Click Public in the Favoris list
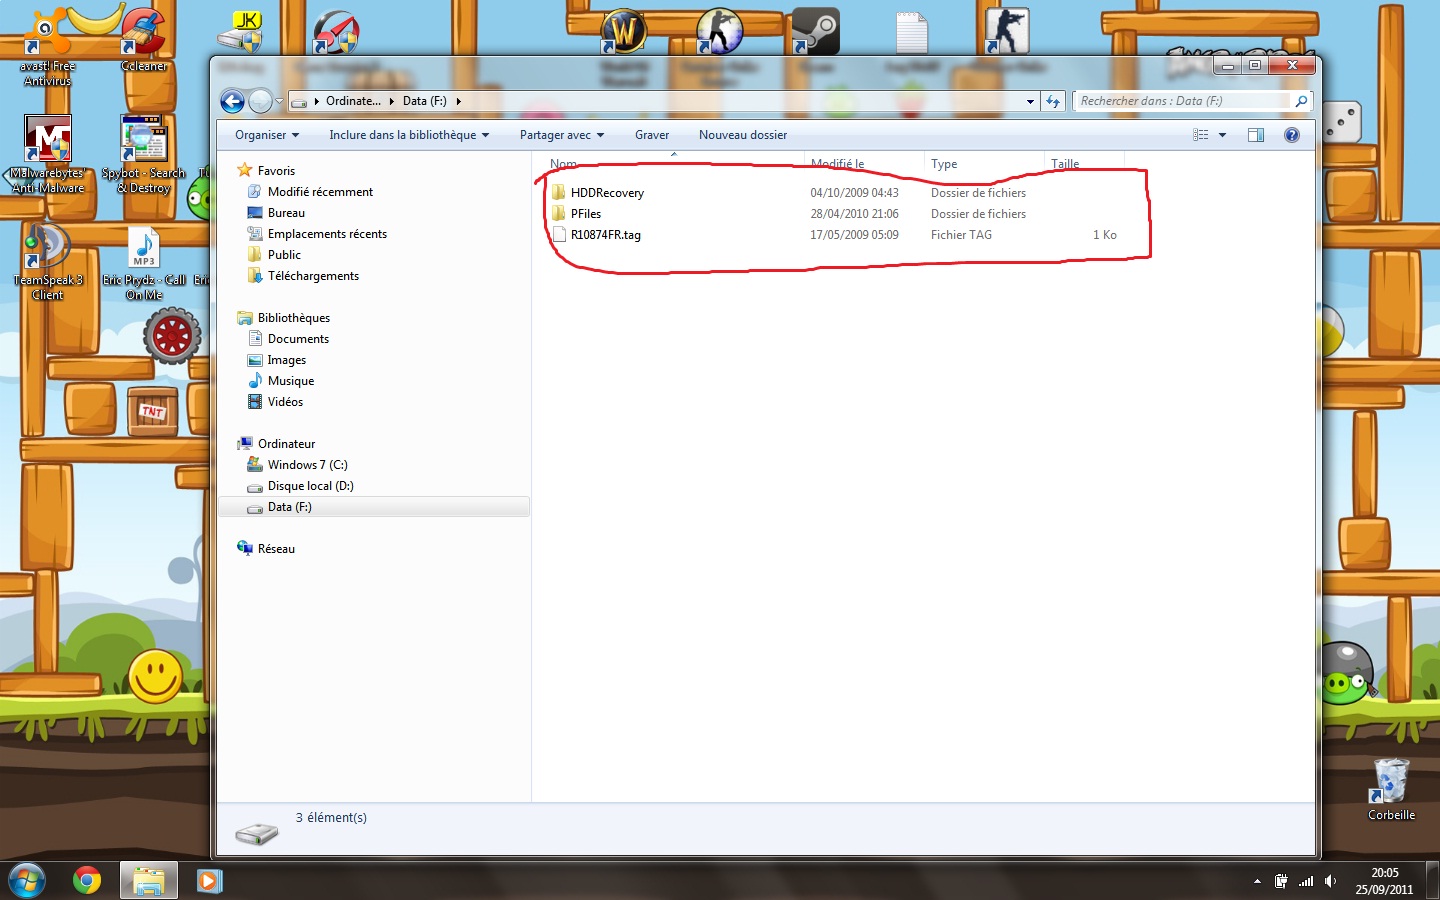The width and height of the screenshot is (1440, 900). pyautogui.click(x=284, y=255)
